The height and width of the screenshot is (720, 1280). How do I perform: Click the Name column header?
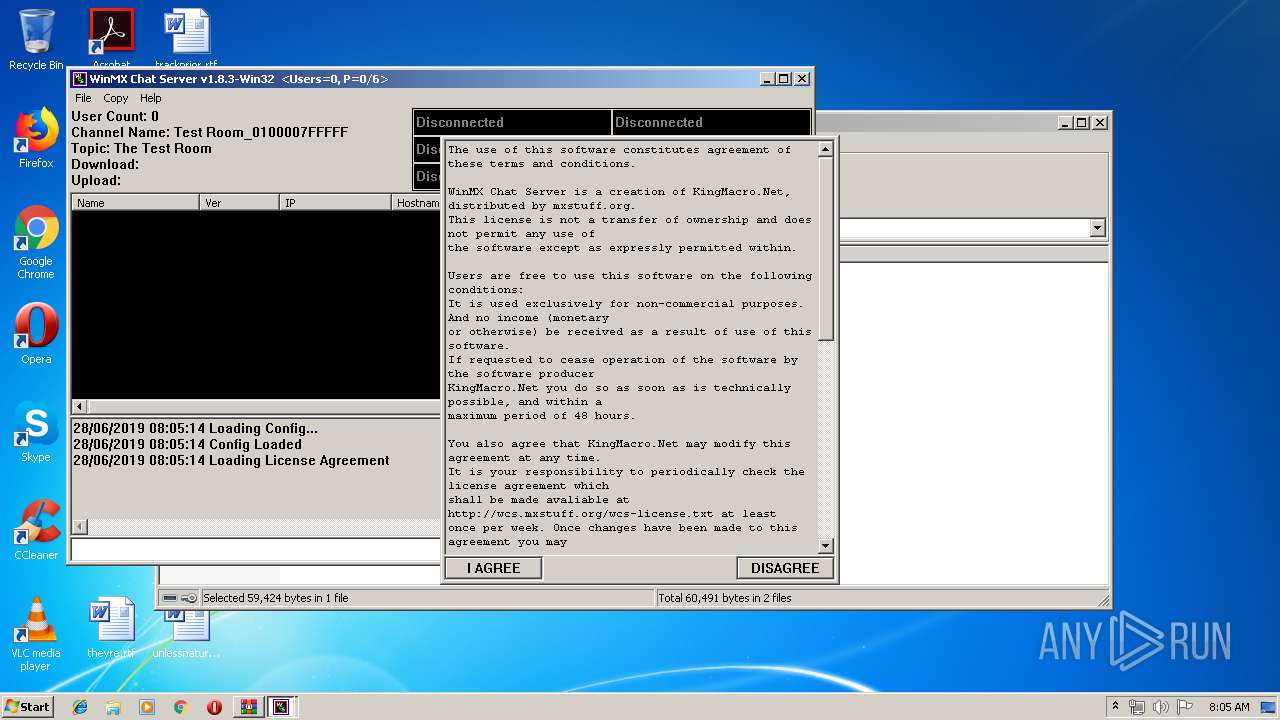pyautogui.click(x=135, y=203)
